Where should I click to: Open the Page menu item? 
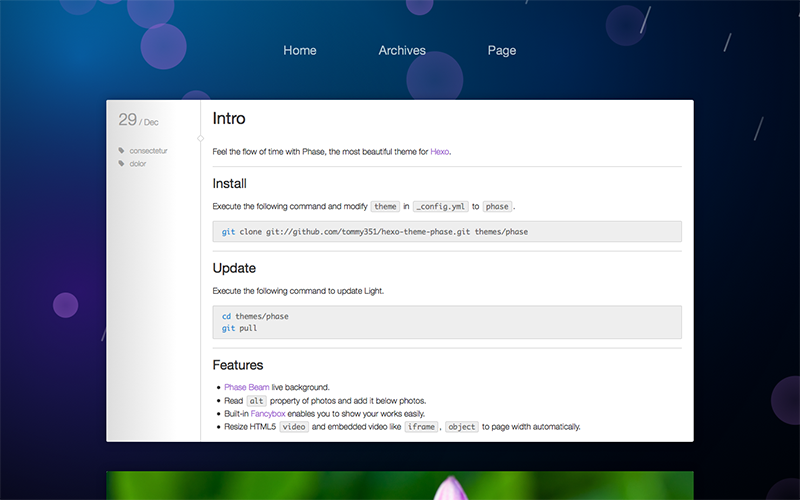[502, 50]
